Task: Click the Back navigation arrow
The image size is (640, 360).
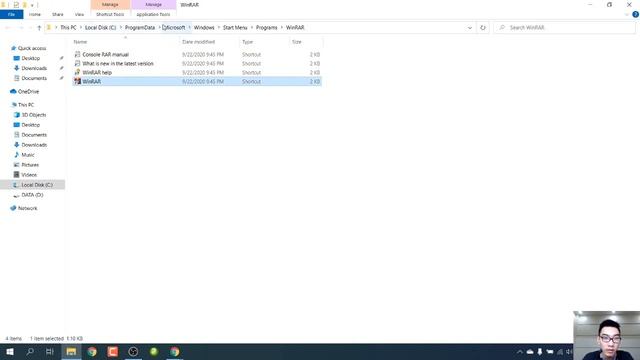Action: [7, 28]
